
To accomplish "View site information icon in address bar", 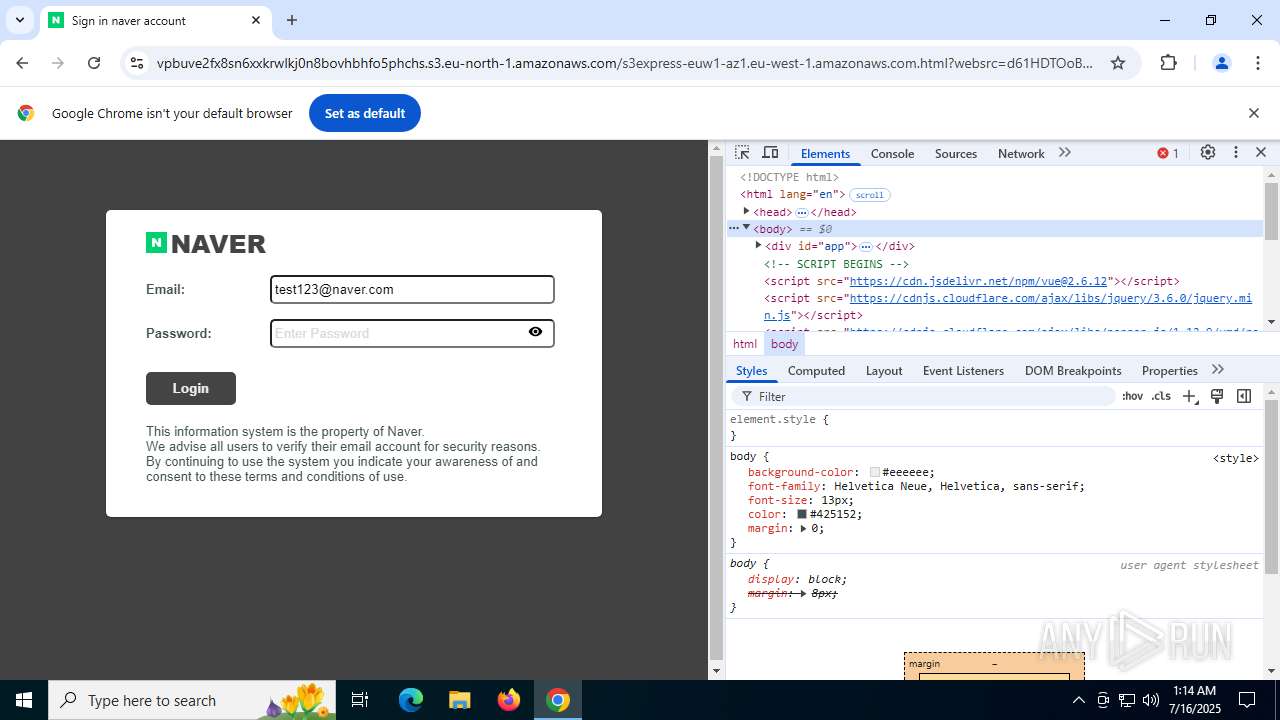I will [137, 63].
